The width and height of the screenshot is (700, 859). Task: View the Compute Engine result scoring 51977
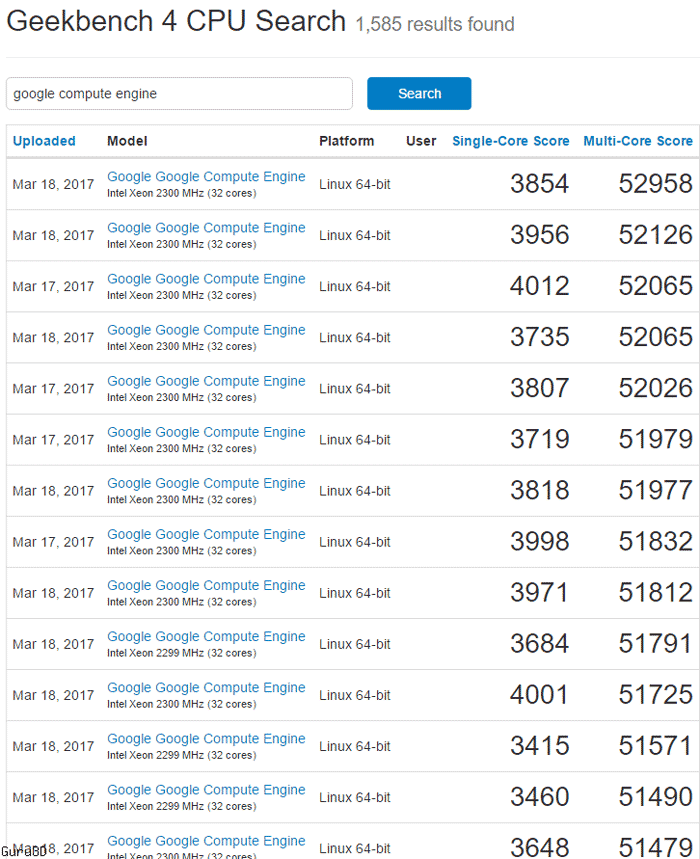click(206, 483)
